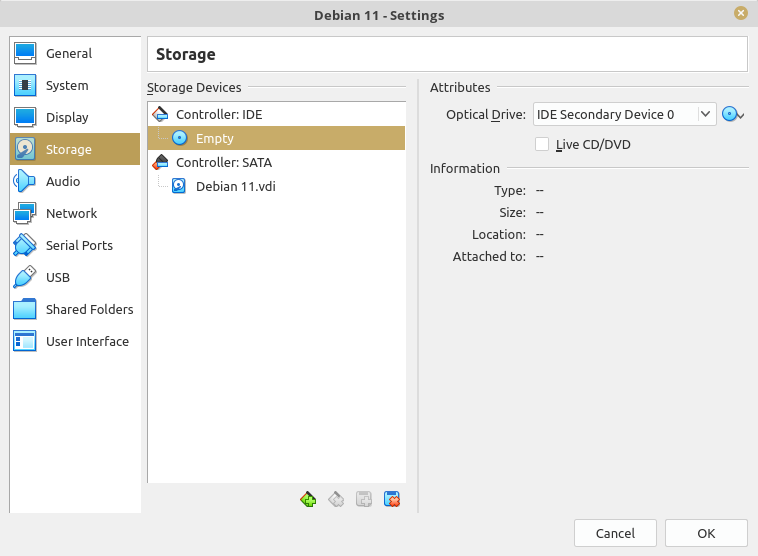Click the Storage disk icon in sidebar
Screen dimensions: 758x556
point(25,149)
